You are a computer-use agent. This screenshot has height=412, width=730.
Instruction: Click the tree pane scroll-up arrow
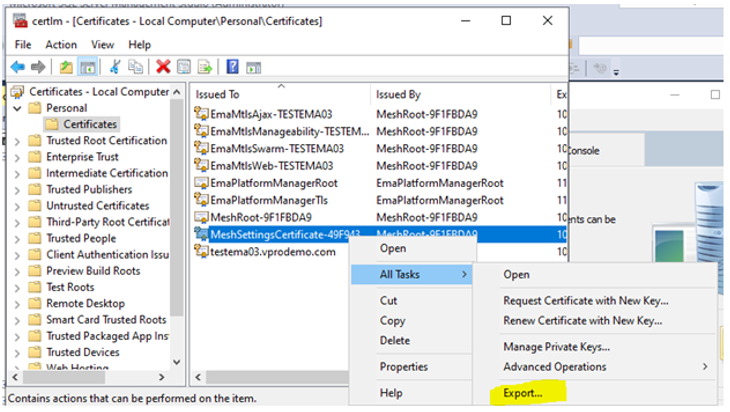click(x=177, y=93)
